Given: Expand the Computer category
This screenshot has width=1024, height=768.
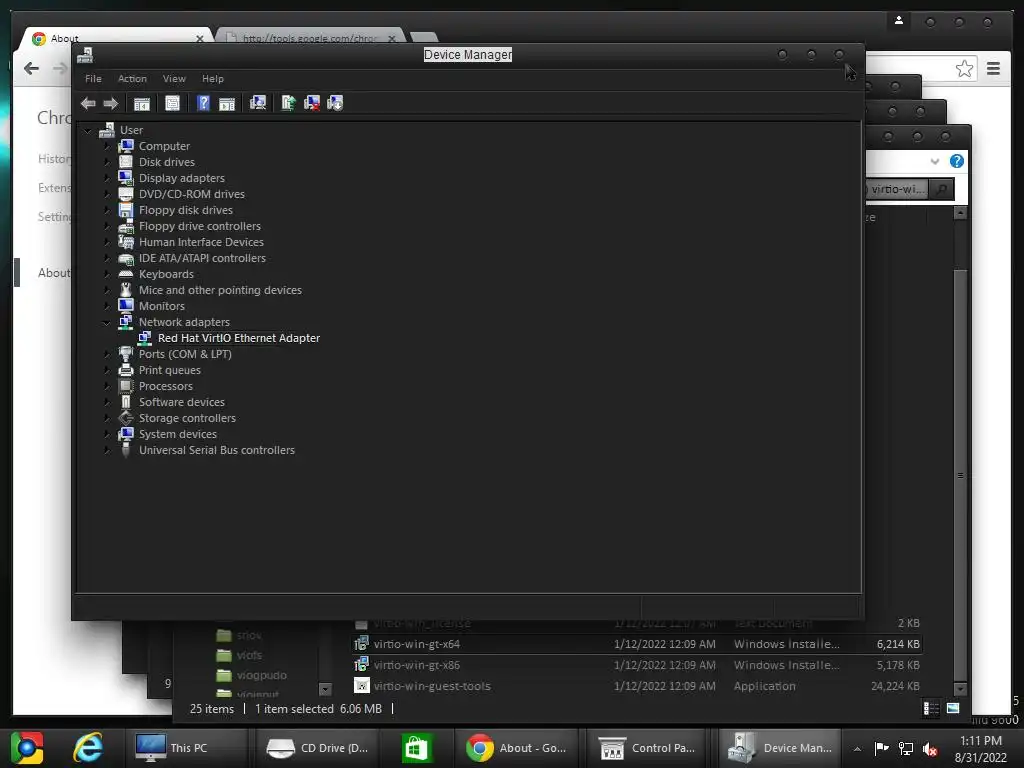Looking at the screenshot, I should (107, 146).
